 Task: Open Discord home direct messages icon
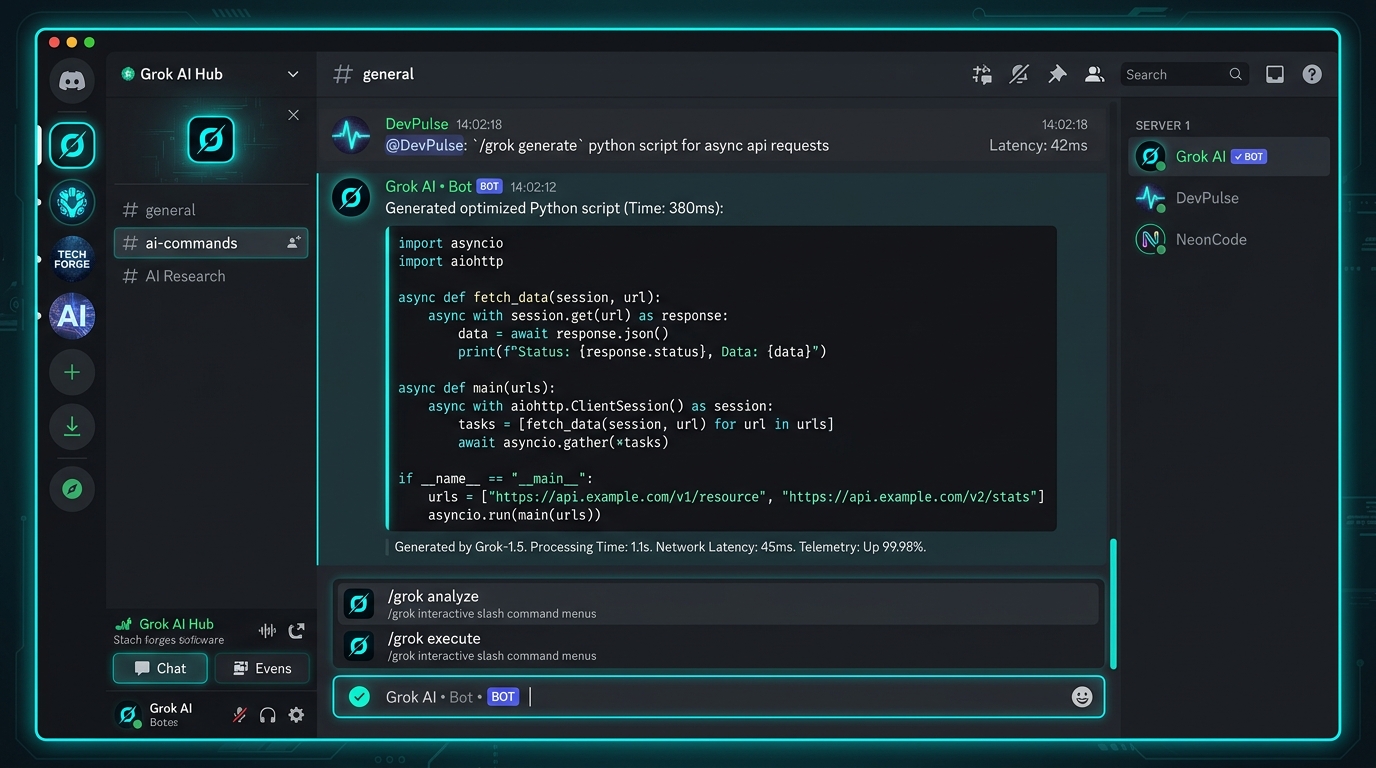[72, 81]
